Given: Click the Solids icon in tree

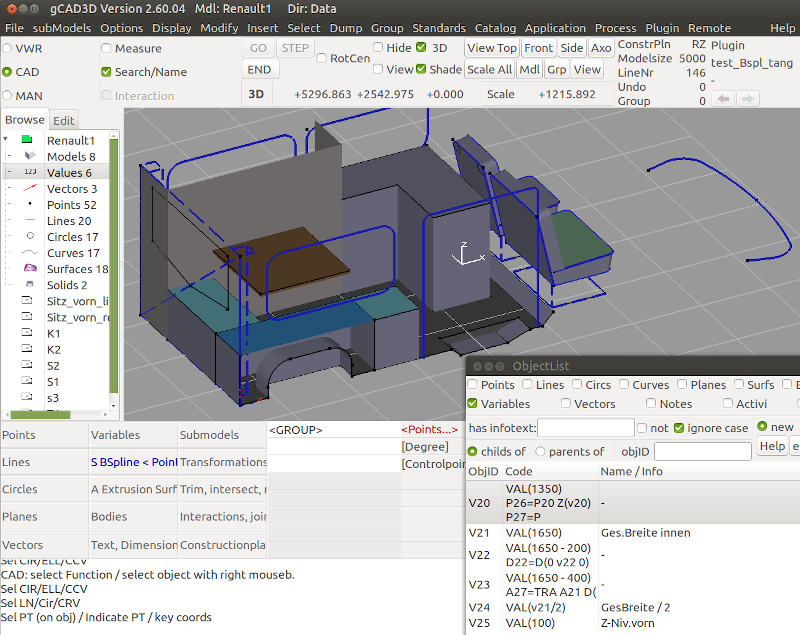Looking at the screenshot, I should pos(30,284).
